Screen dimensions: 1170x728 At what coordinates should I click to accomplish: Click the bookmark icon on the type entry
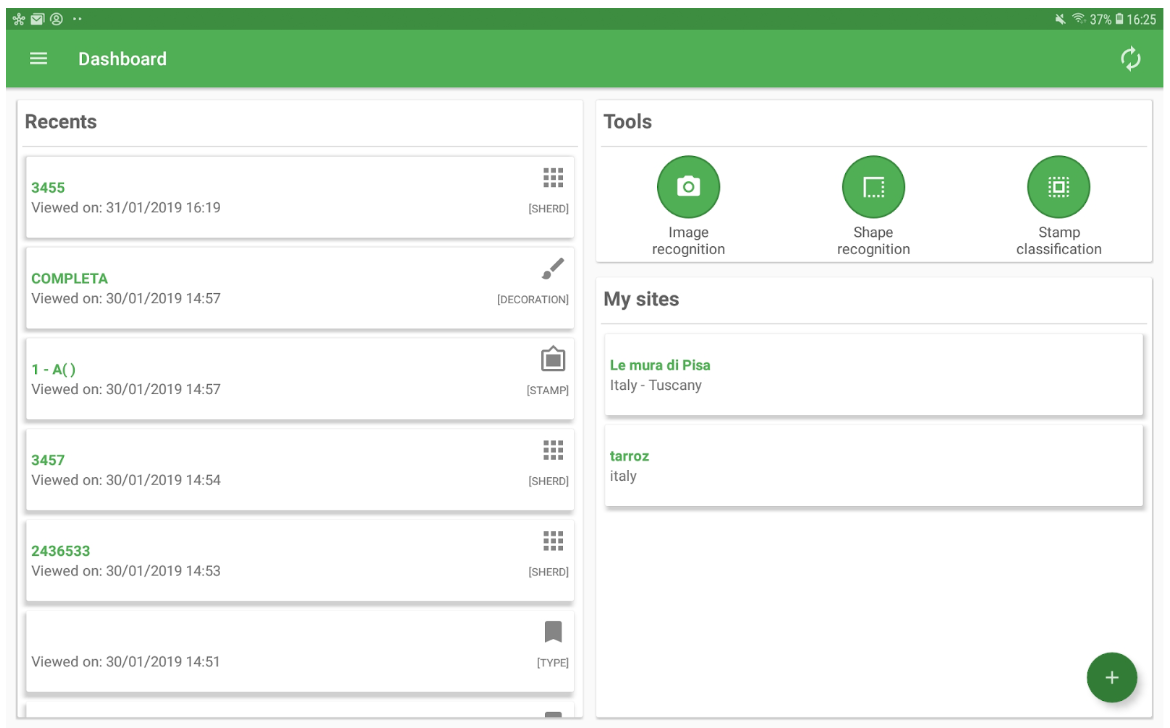point(553,631)
